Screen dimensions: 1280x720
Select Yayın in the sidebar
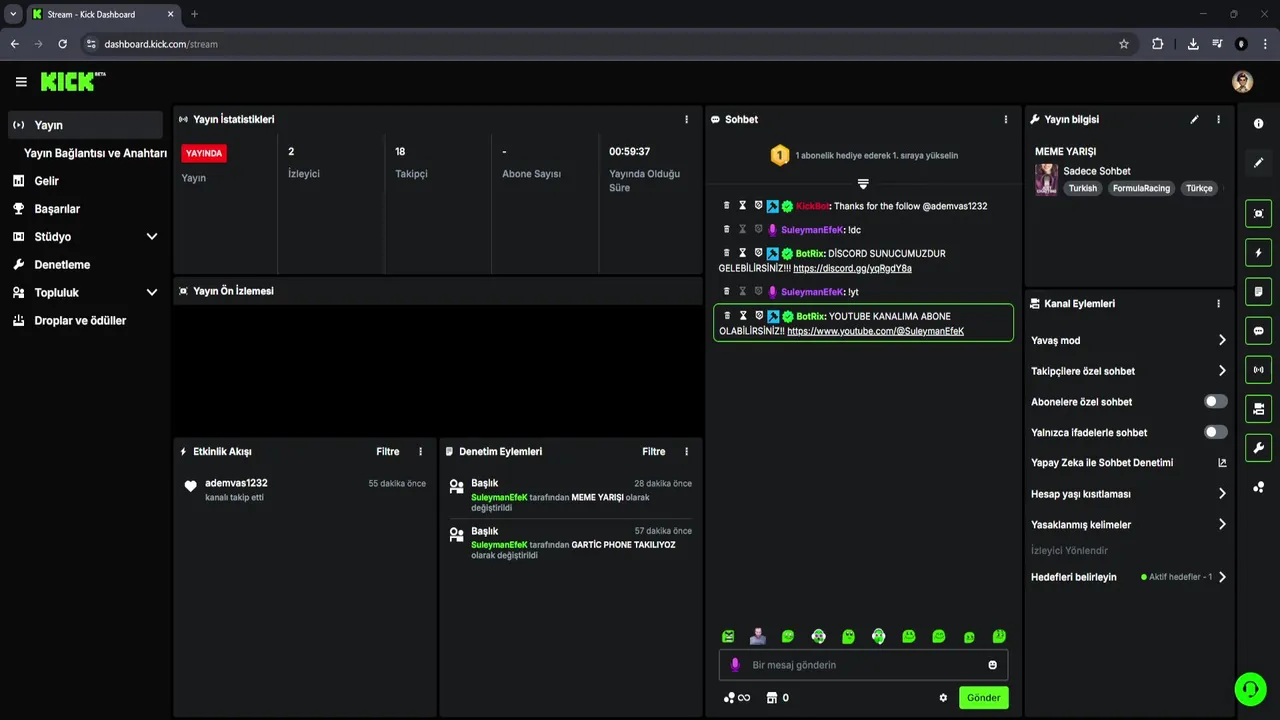click(85, 125)
